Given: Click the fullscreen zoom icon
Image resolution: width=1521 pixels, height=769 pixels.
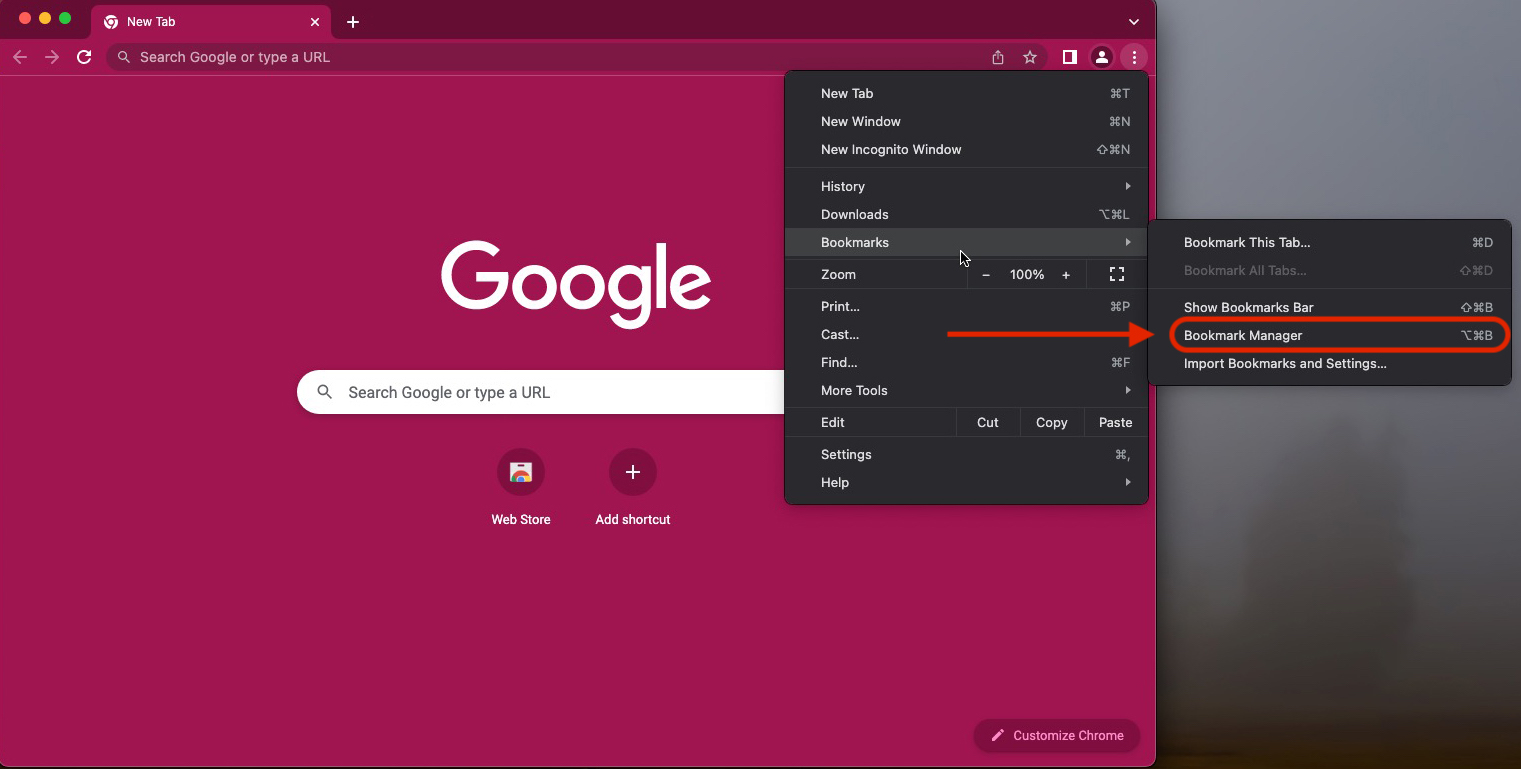Looking at the screenshot, I should click(x=1117, y=274).
